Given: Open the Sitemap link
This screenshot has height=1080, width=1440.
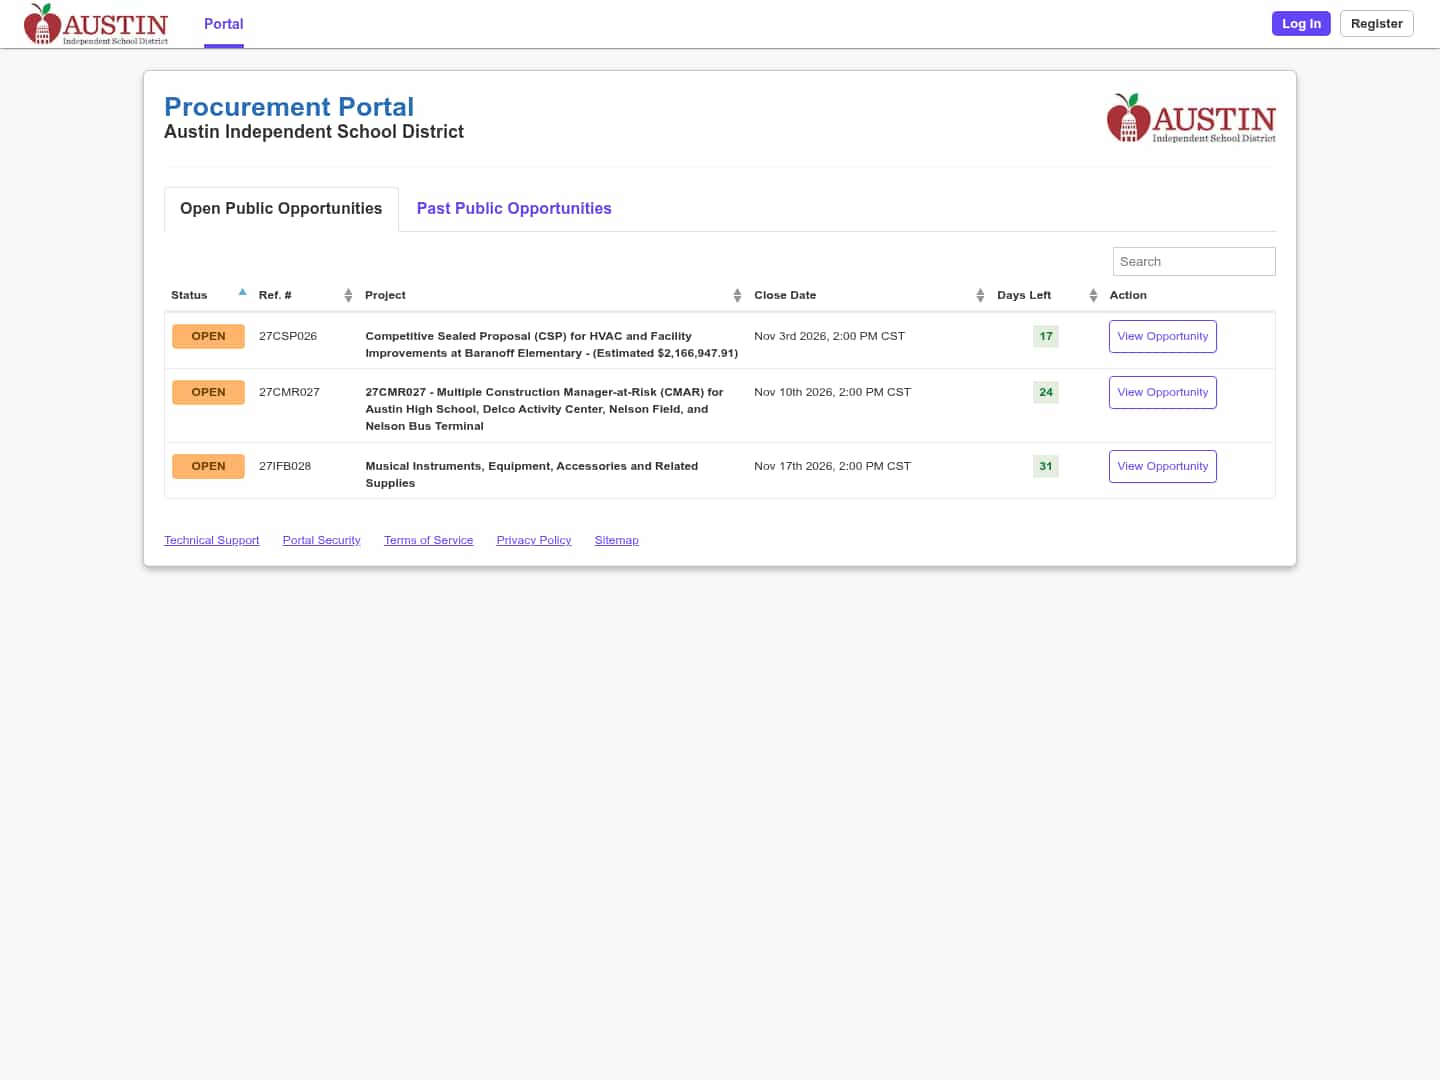Looking at the screenshot, I should (616, 540).
